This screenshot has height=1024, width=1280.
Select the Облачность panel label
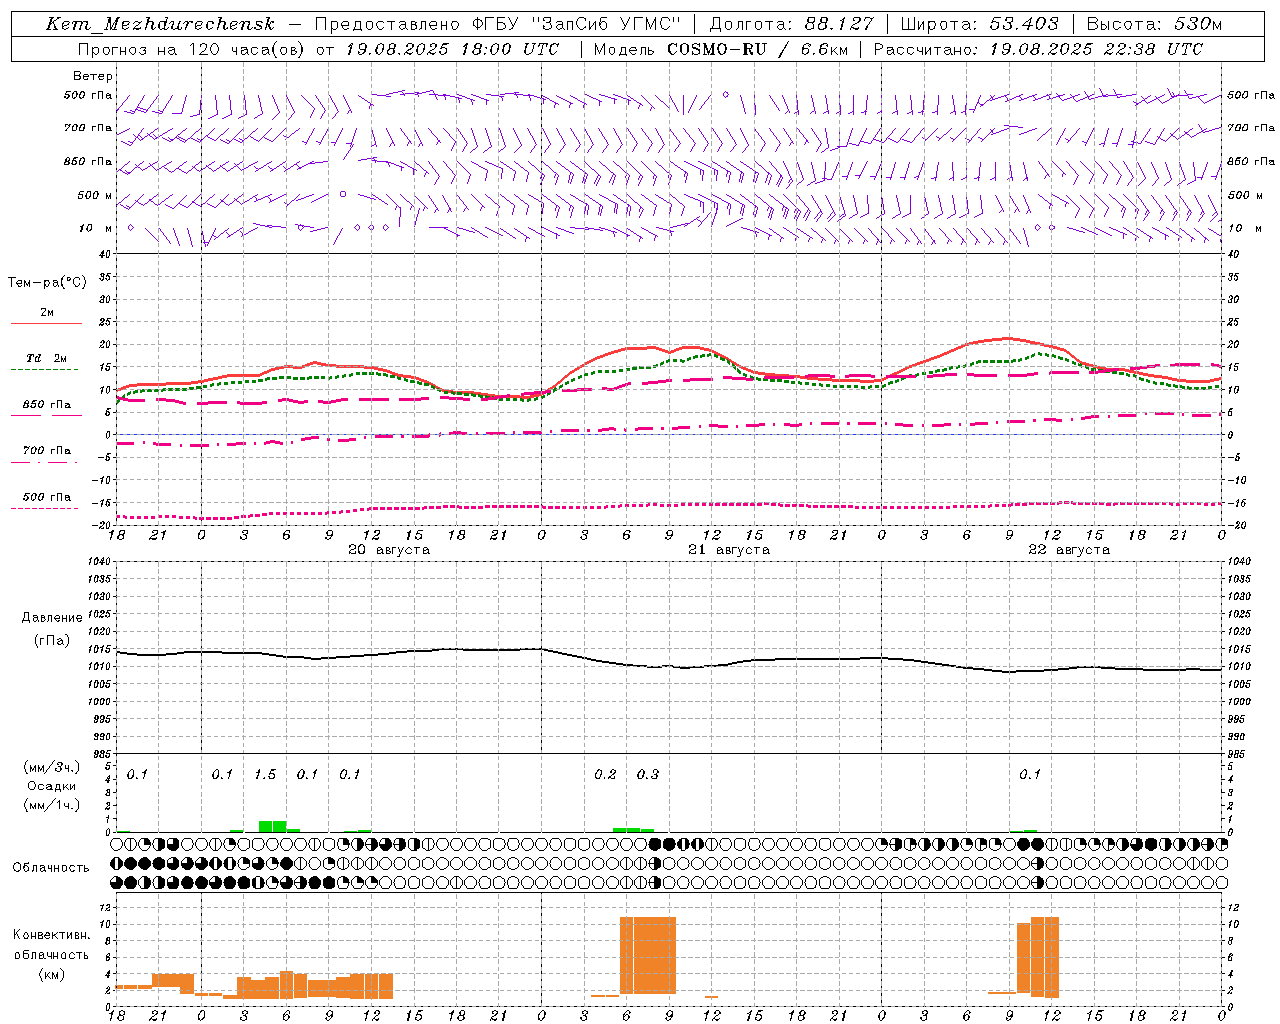(51, 868)
